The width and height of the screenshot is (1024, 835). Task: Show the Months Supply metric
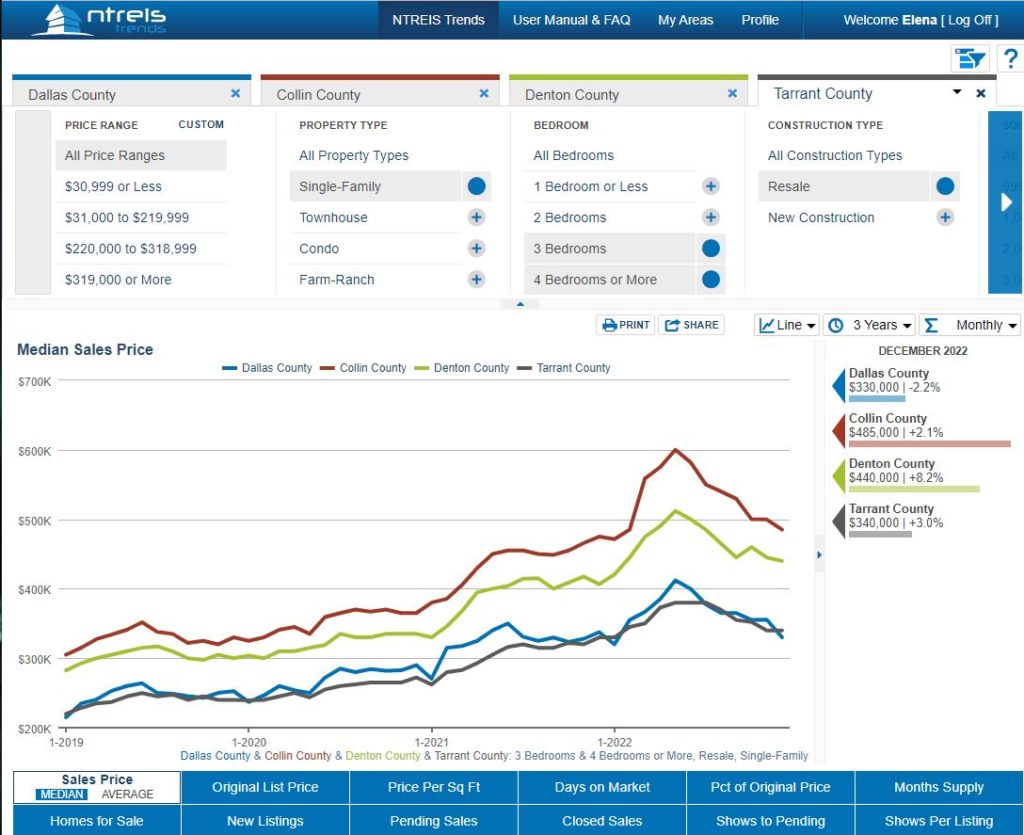click(x=939, y=787)
